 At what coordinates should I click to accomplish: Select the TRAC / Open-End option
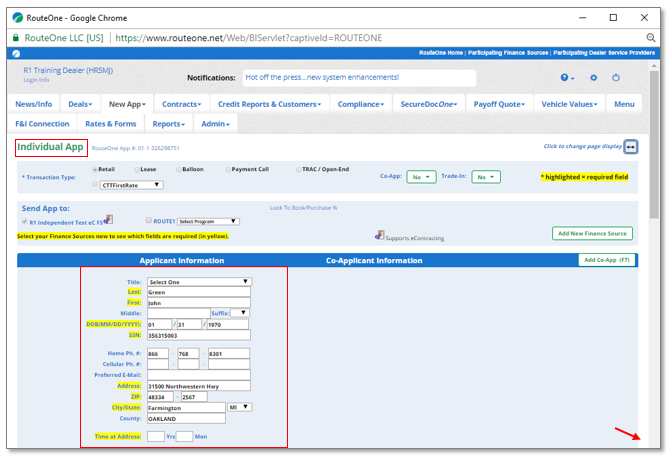point(299,169)
